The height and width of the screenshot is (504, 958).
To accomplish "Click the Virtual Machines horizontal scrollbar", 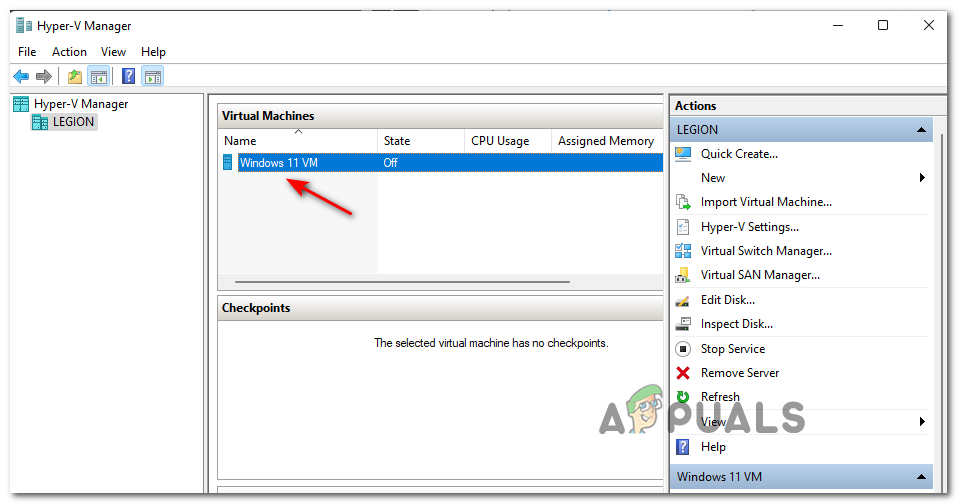I will pyautogui.click(x=402, y=282).
